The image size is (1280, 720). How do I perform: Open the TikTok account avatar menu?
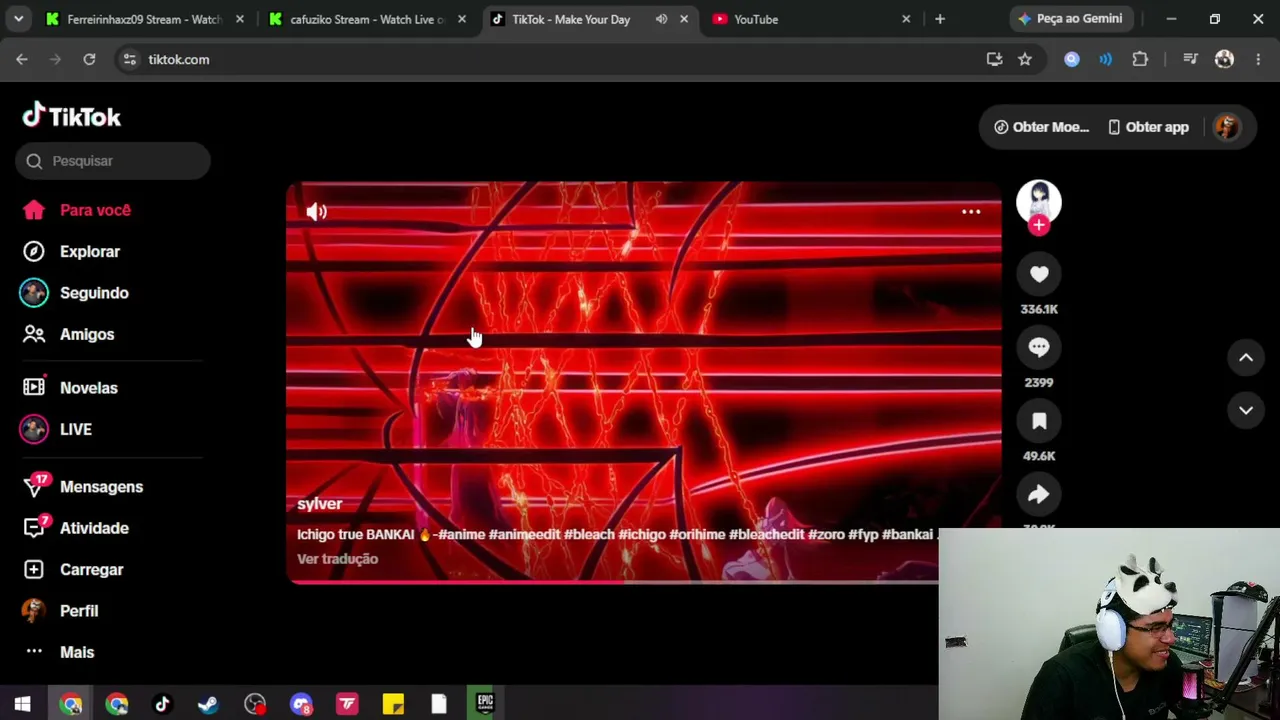point(1227,127)
